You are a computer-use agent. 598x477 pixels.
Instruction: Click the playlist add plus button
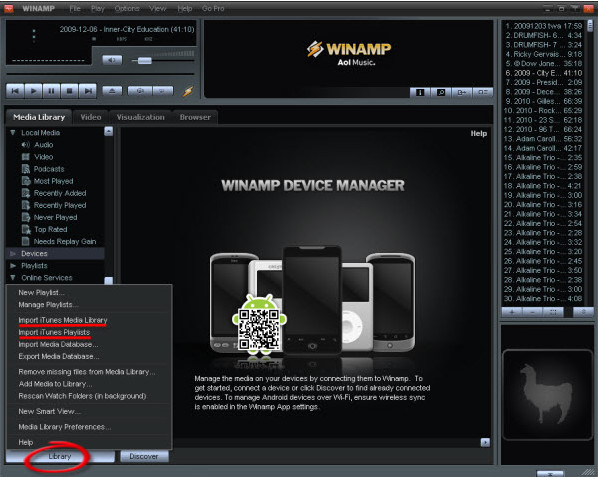(x=512, y=312)
